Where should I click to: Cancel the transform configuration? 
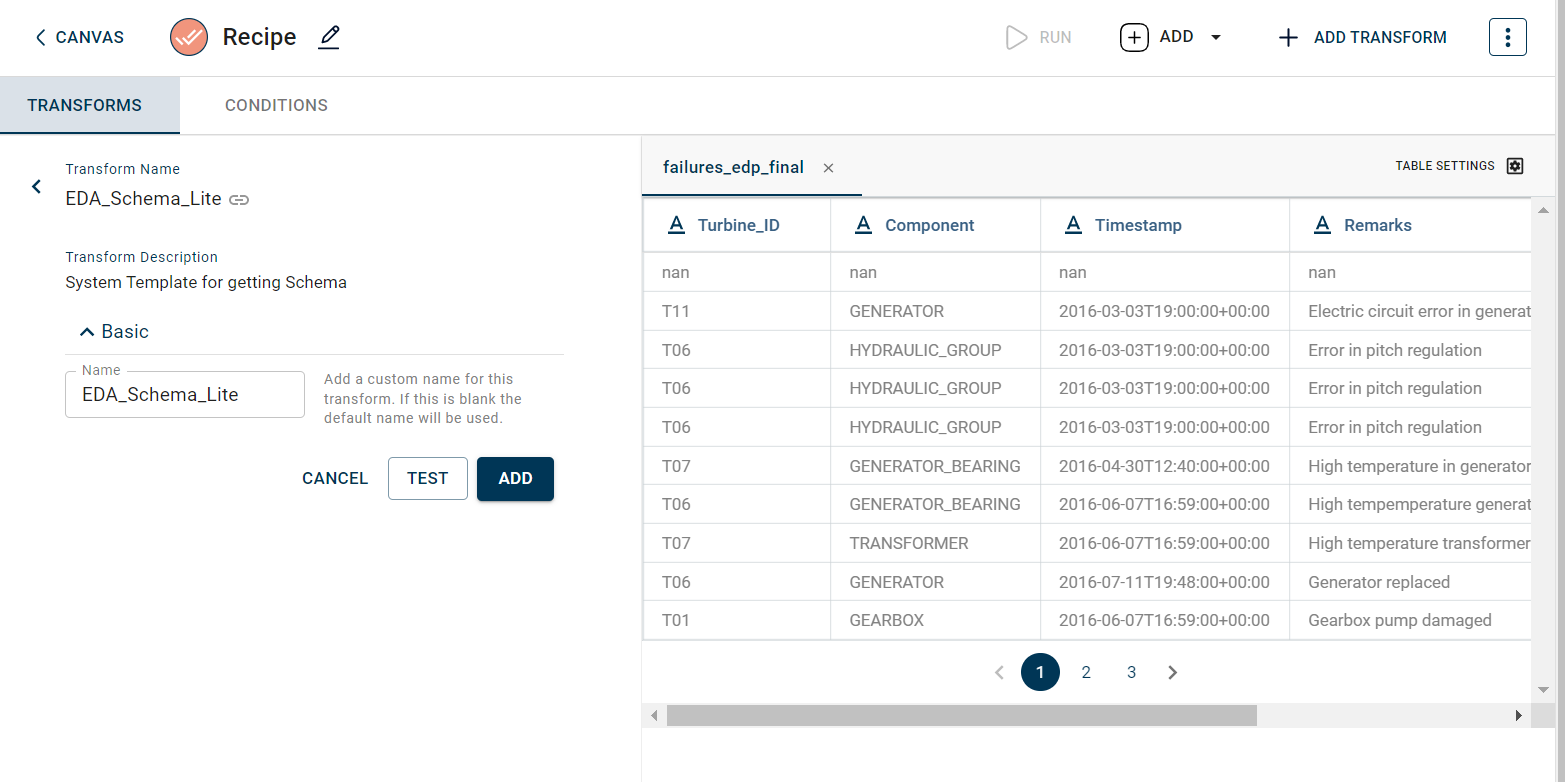click(335, 478)
